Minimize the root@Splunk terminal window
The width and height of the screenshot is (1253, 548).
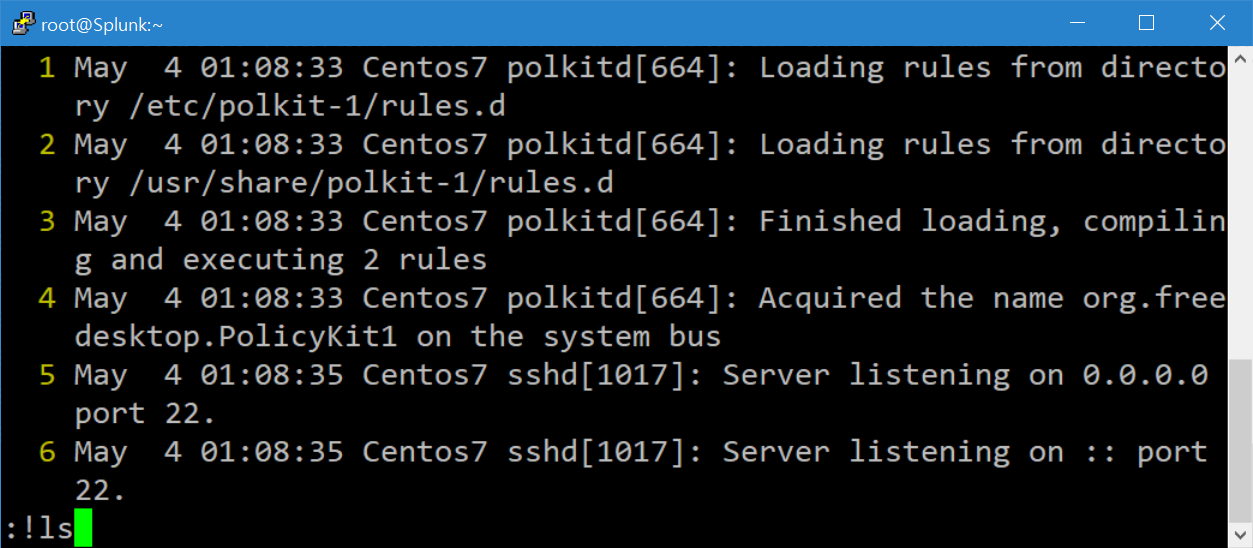(x=1077, y=23)
